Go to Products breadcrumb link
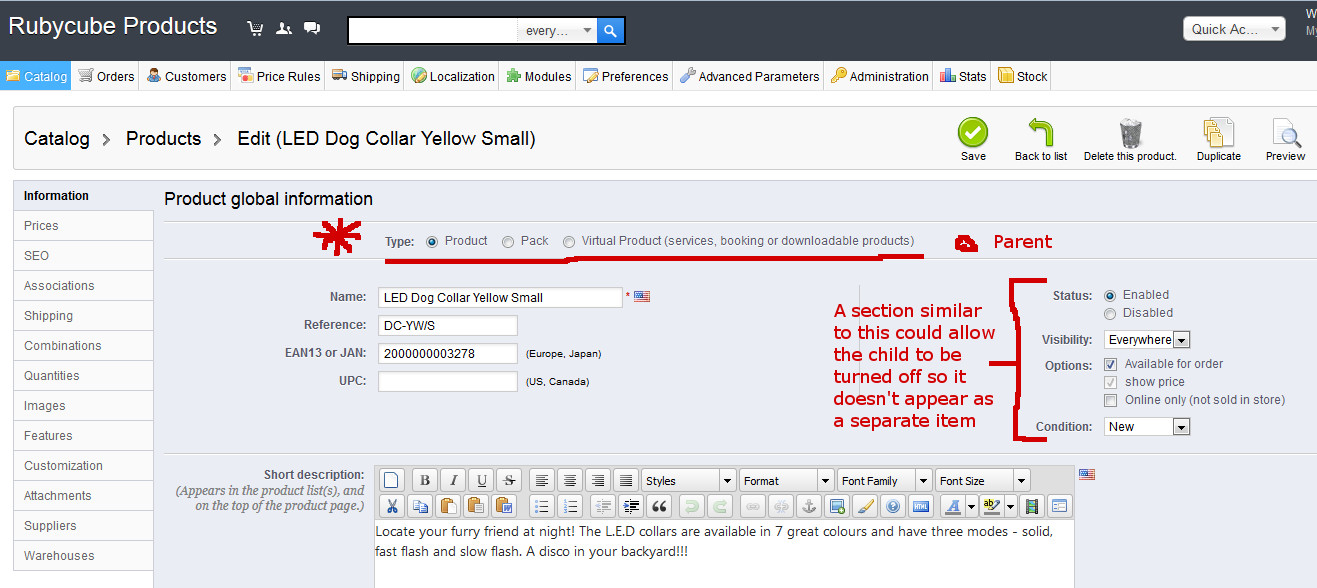Image resolution: width=1317 pixels, height=588 pixels. (163, 139)
